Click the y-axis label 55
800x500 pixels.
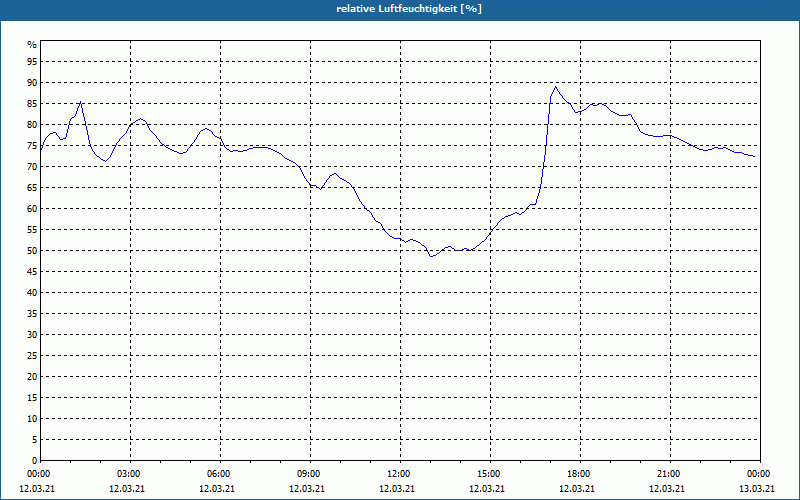(32, 230)
